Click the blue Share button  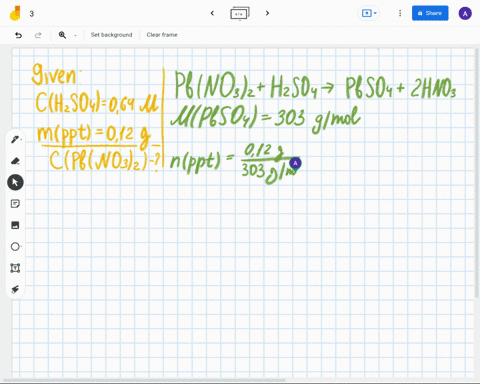(x=430, y=13)
